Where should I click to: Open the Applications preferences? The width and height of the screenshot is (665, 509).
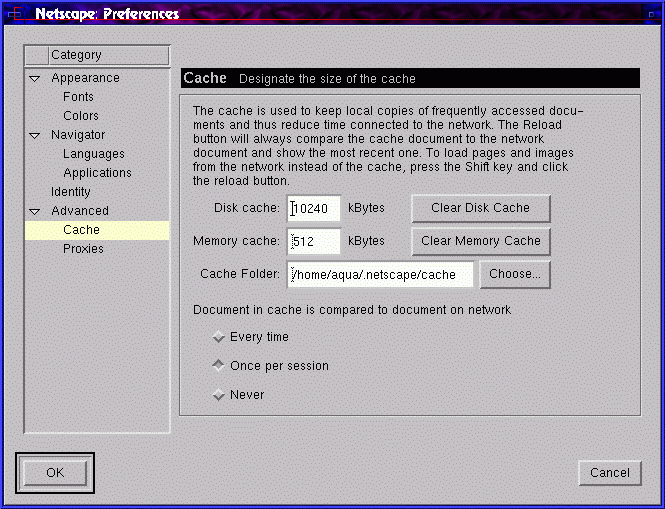pos(97,173)
